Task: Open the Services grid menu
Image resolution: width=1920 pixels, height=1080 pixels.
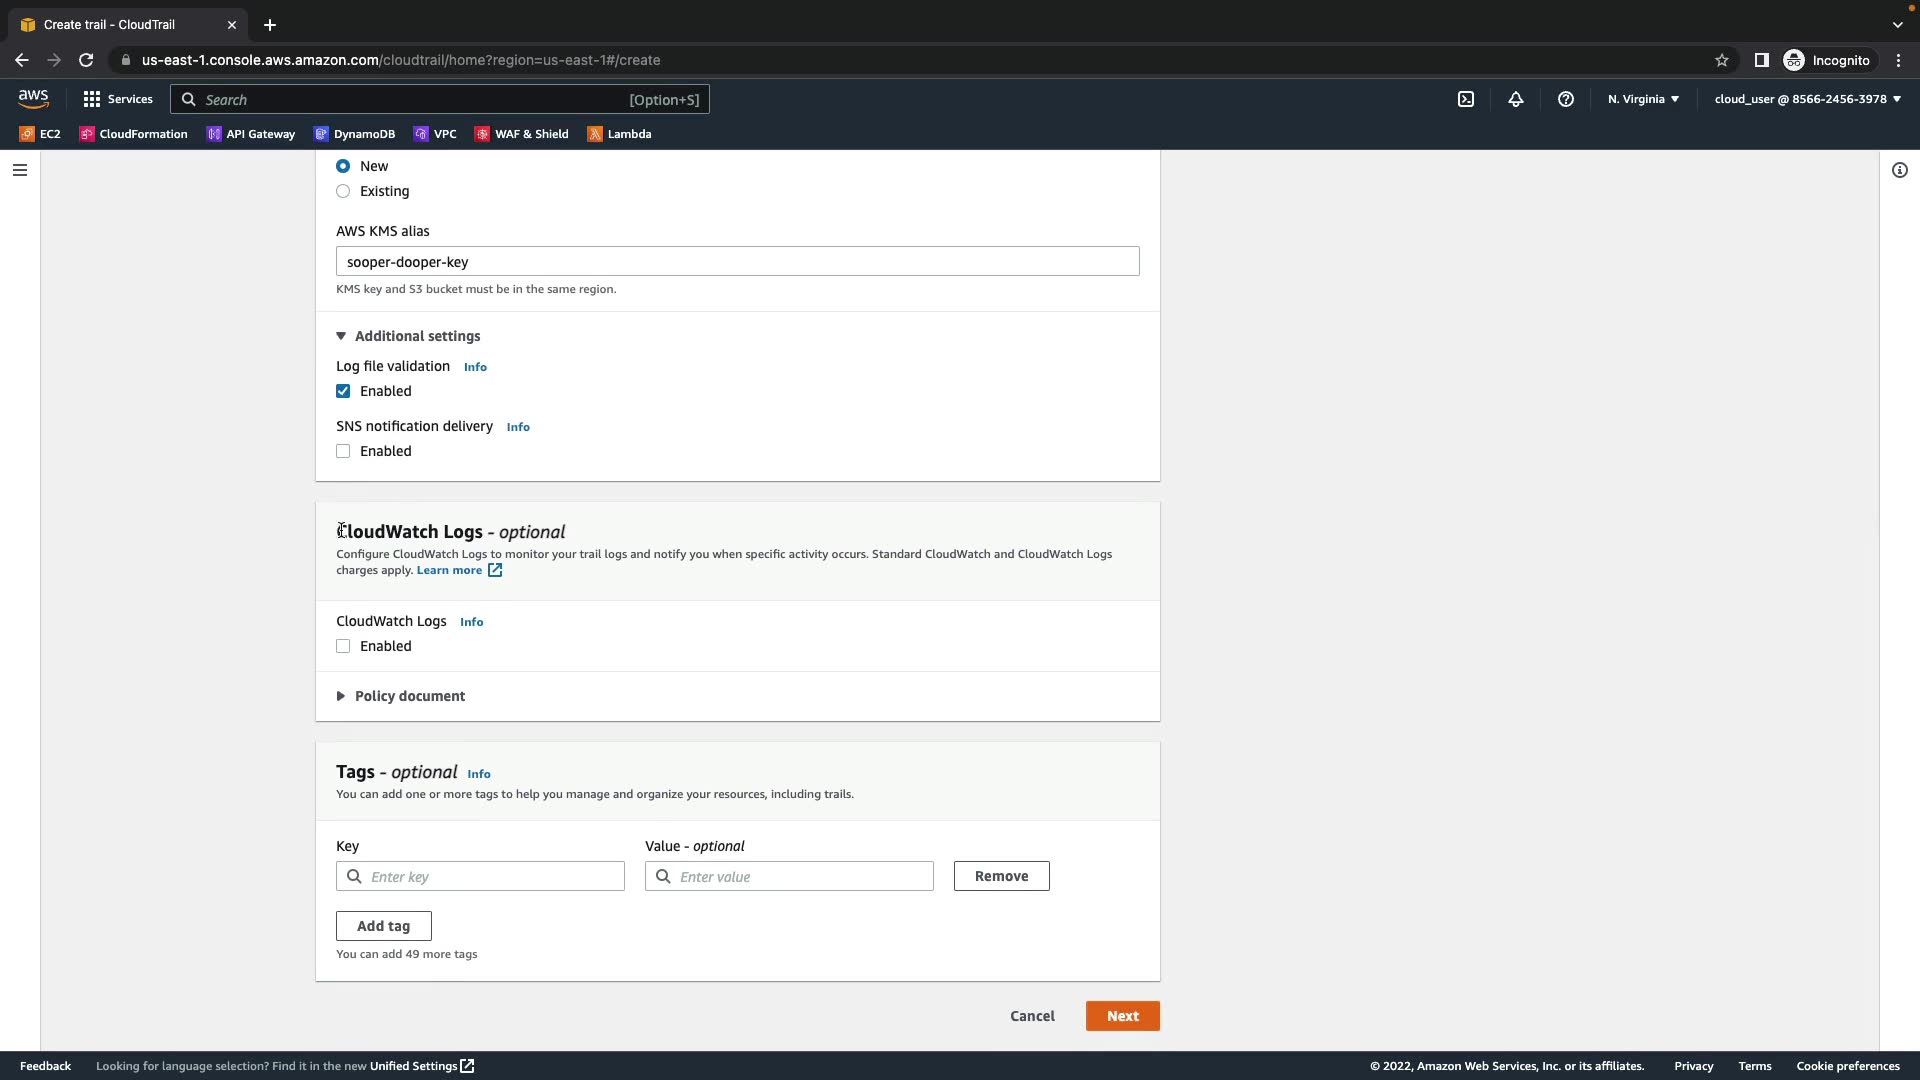Action: pos(118,99)
